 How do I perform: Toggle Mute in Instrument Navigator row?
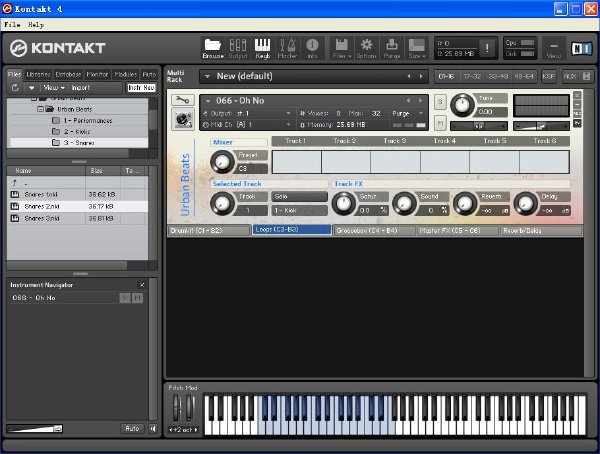click(x=137, y=298)
